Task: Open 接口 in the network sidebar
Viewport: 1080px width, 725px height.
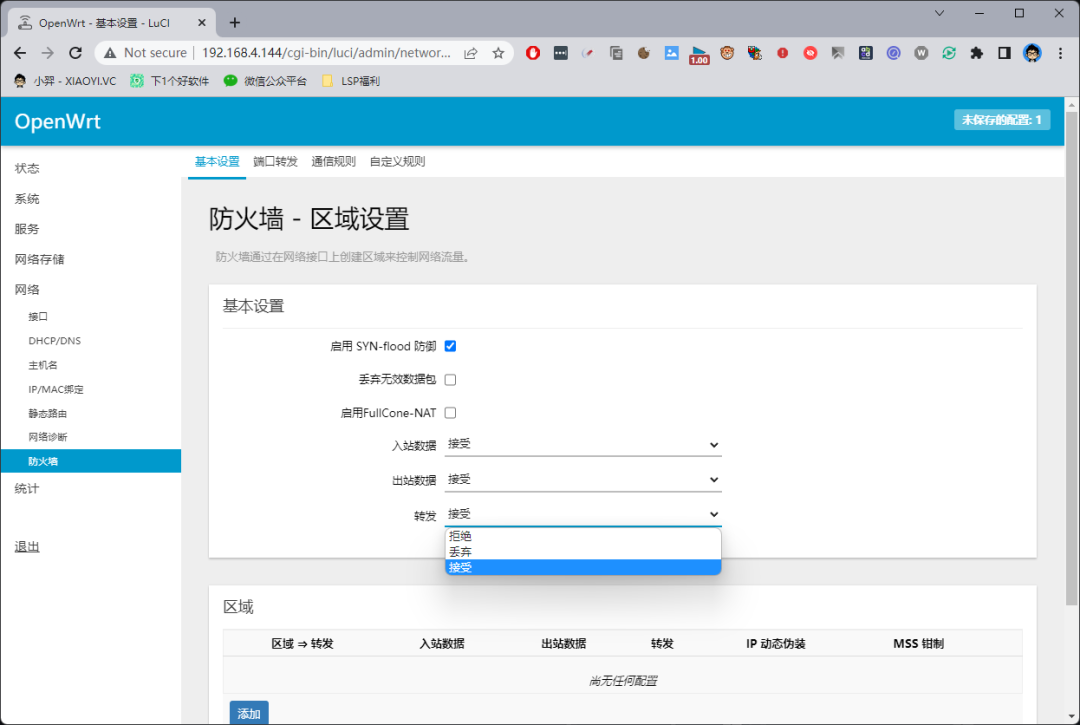Action: [38, 316]
